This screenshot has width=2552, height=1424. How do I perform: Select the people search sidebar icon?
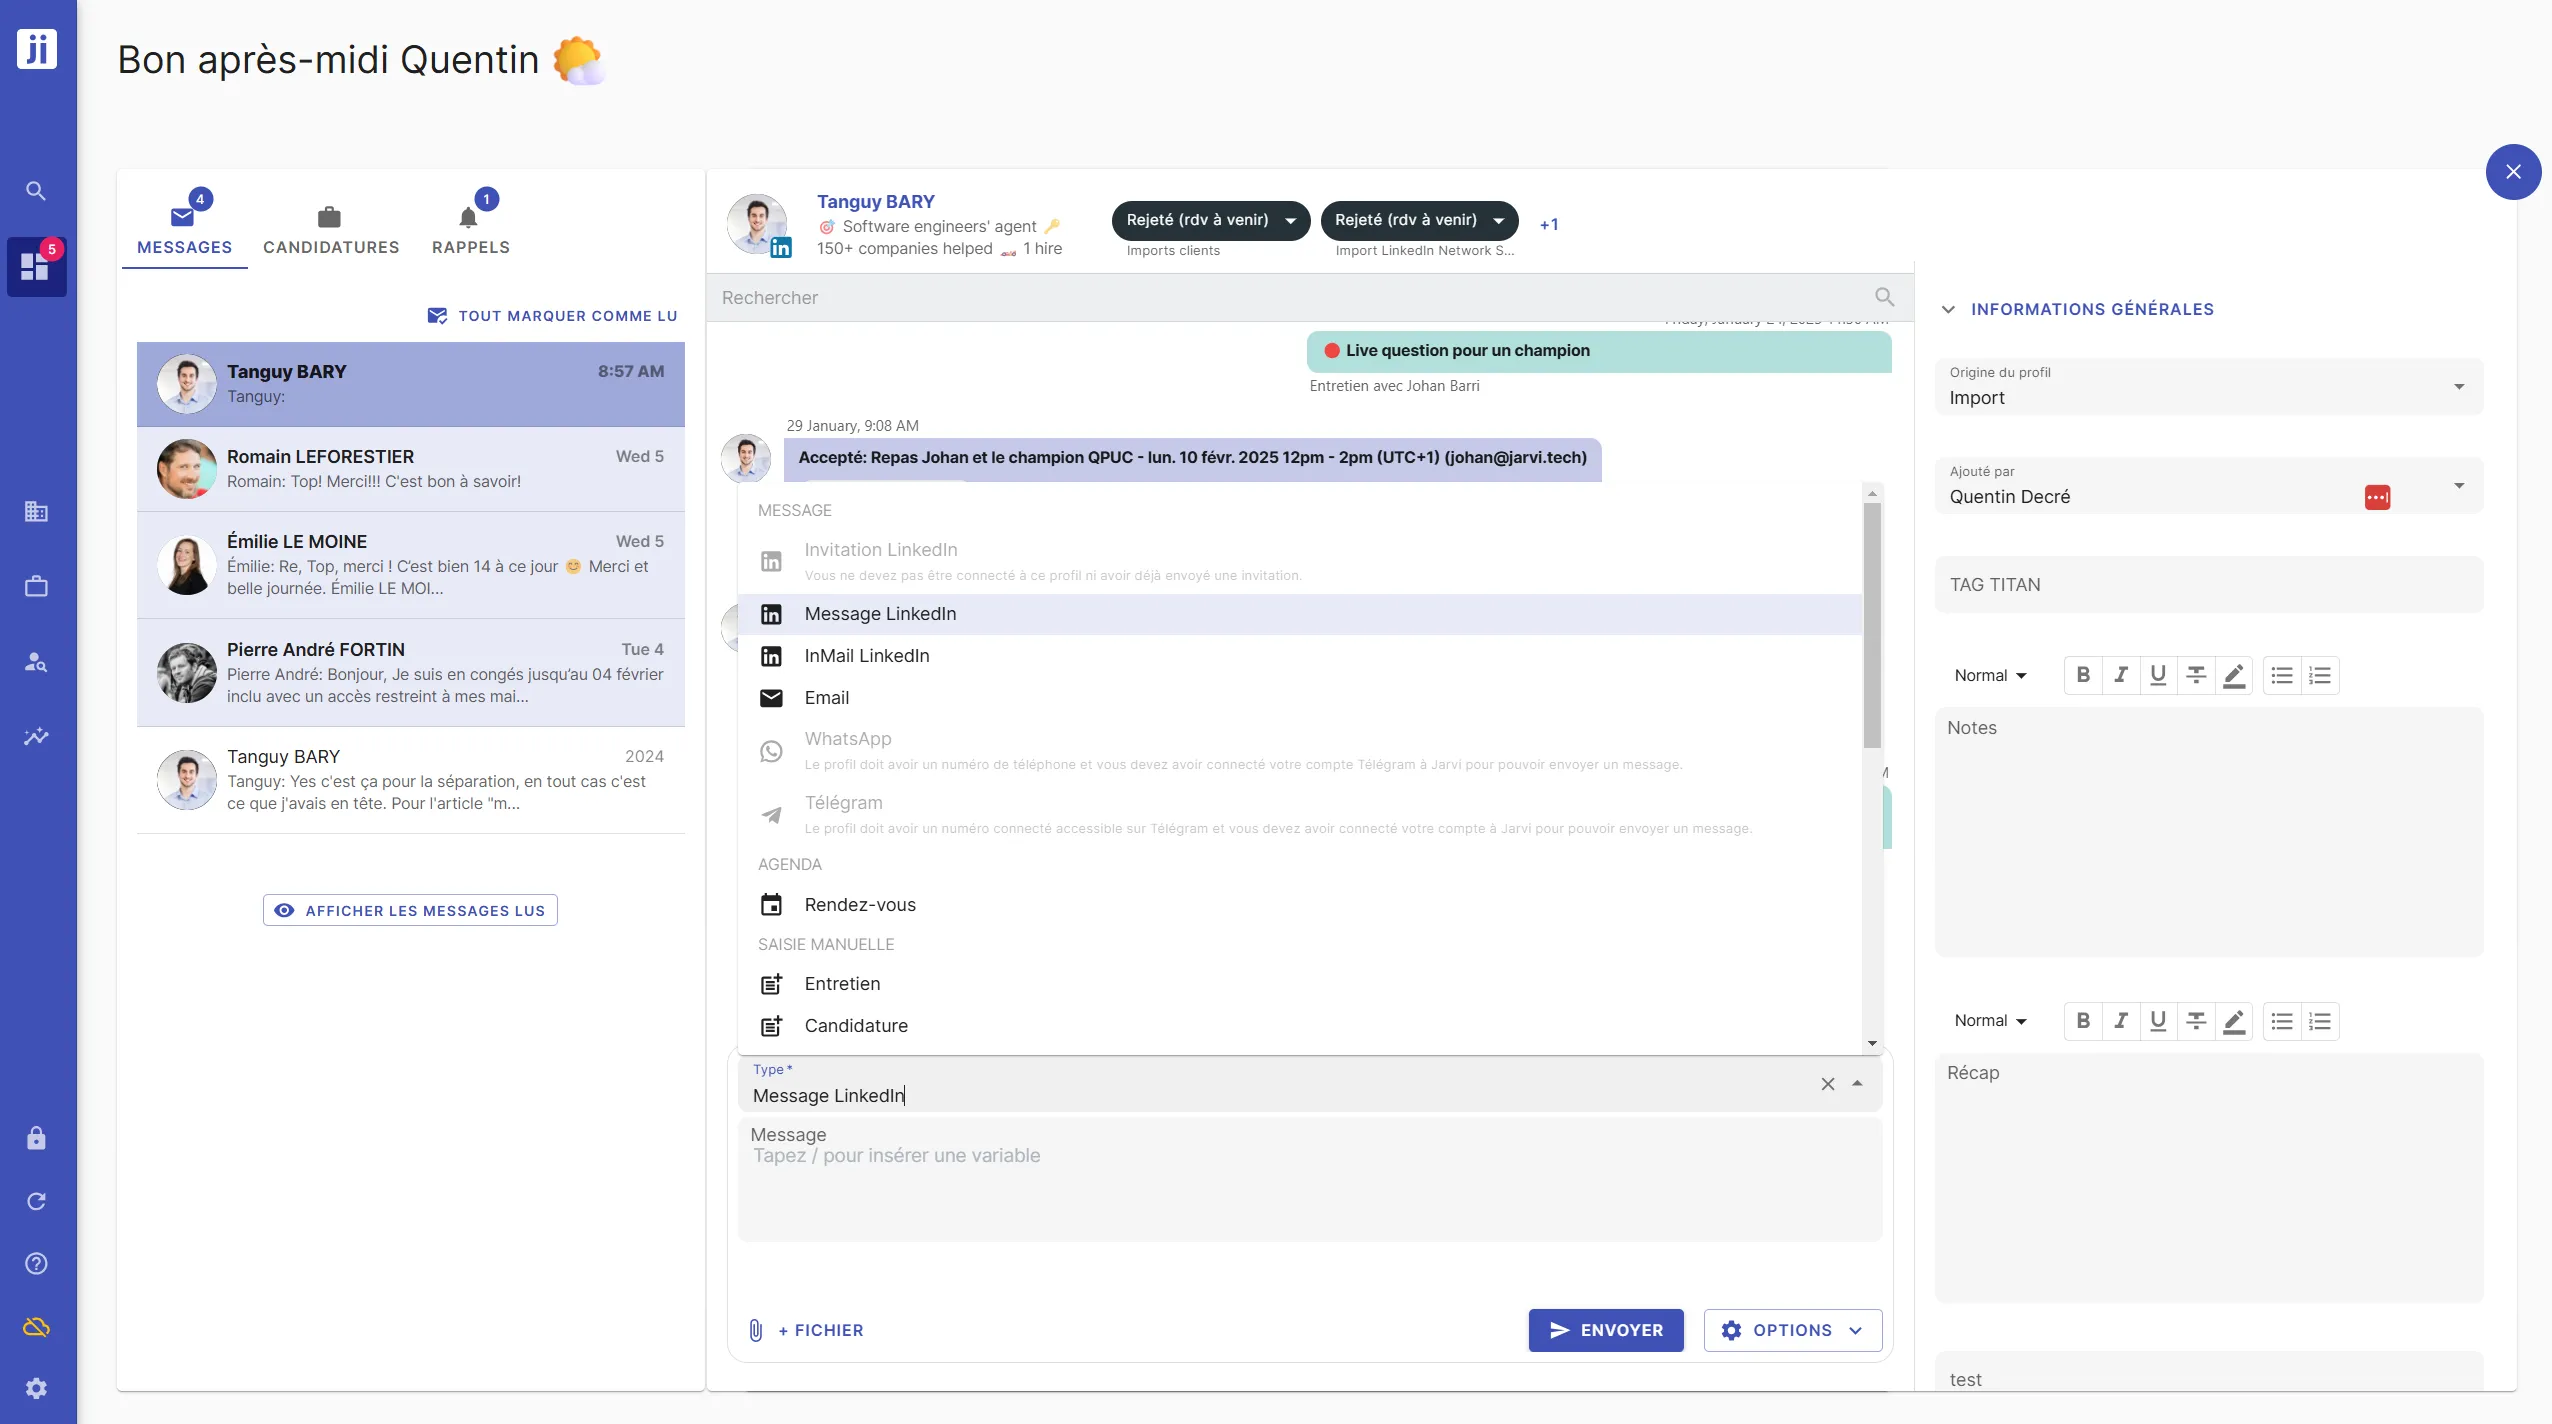pyautogui.click(x=36, y=660)
